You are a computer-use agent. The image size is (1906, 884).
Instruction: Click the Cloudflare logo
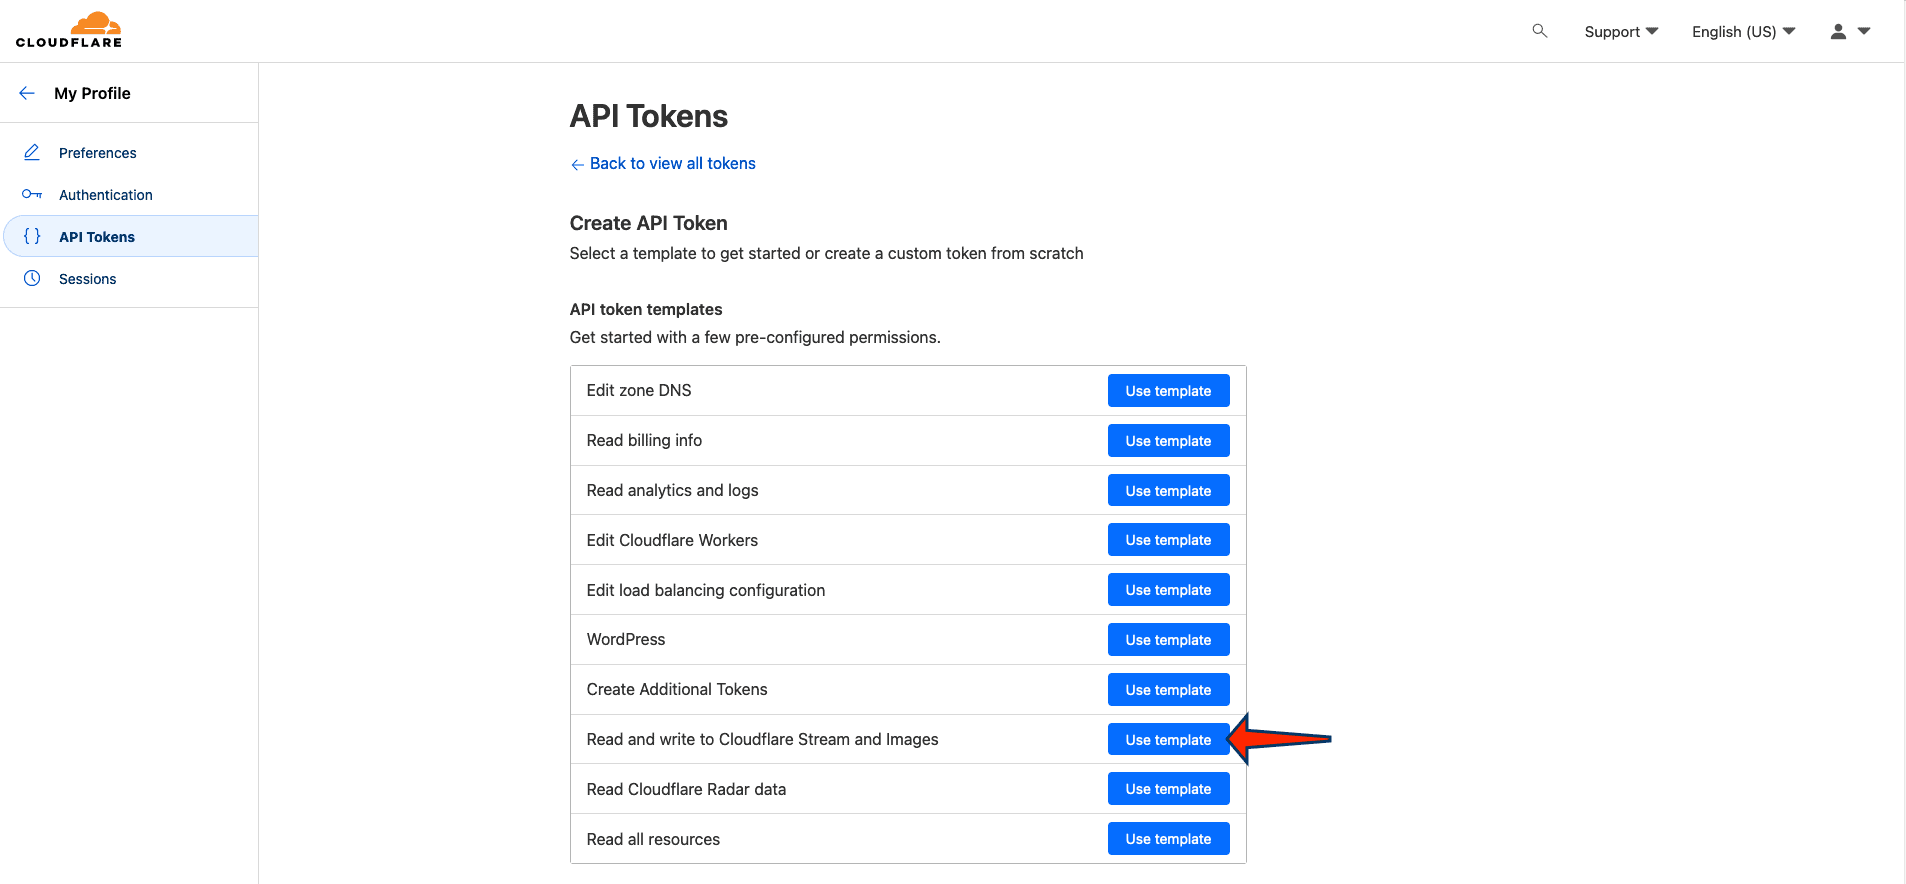pos(69,30)
